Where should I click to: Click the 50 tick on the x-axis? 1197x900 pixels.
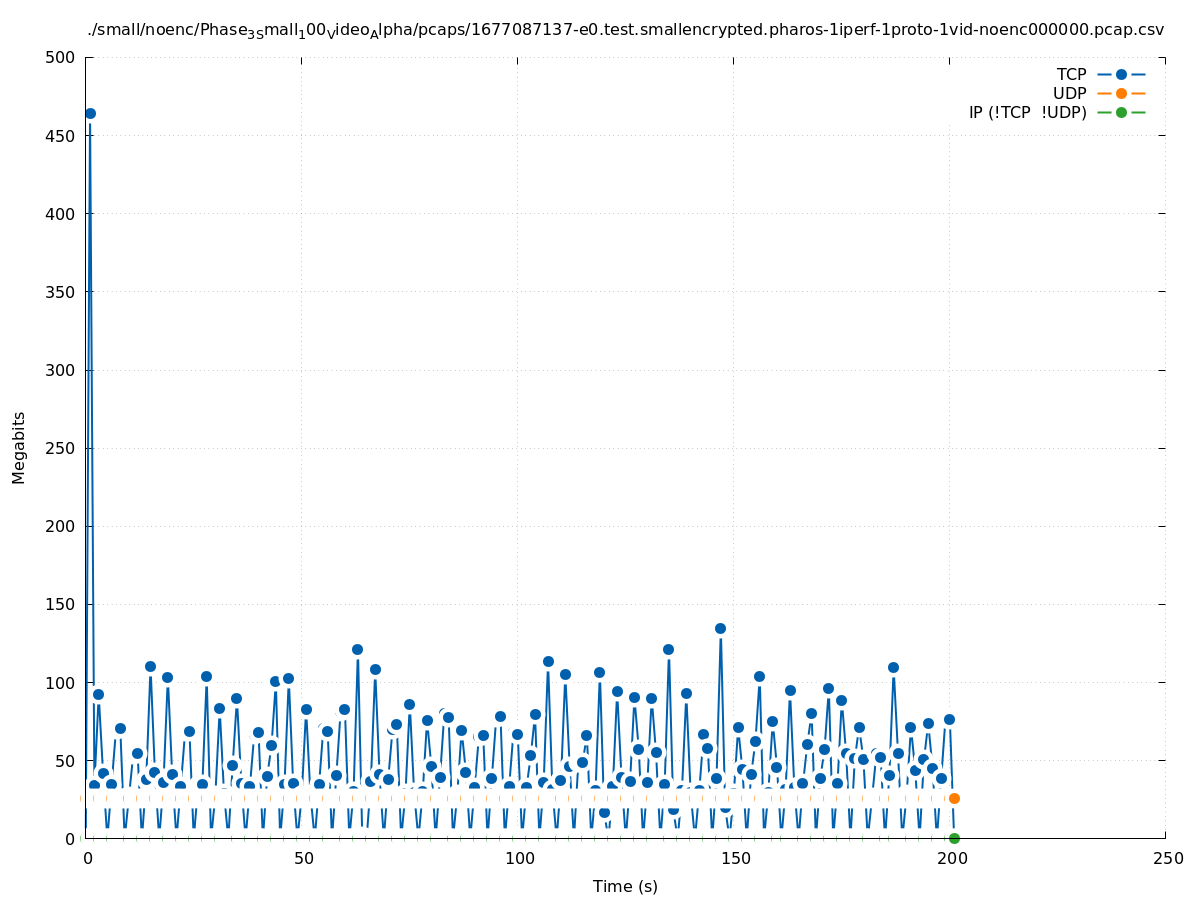(x=302, y=858)
